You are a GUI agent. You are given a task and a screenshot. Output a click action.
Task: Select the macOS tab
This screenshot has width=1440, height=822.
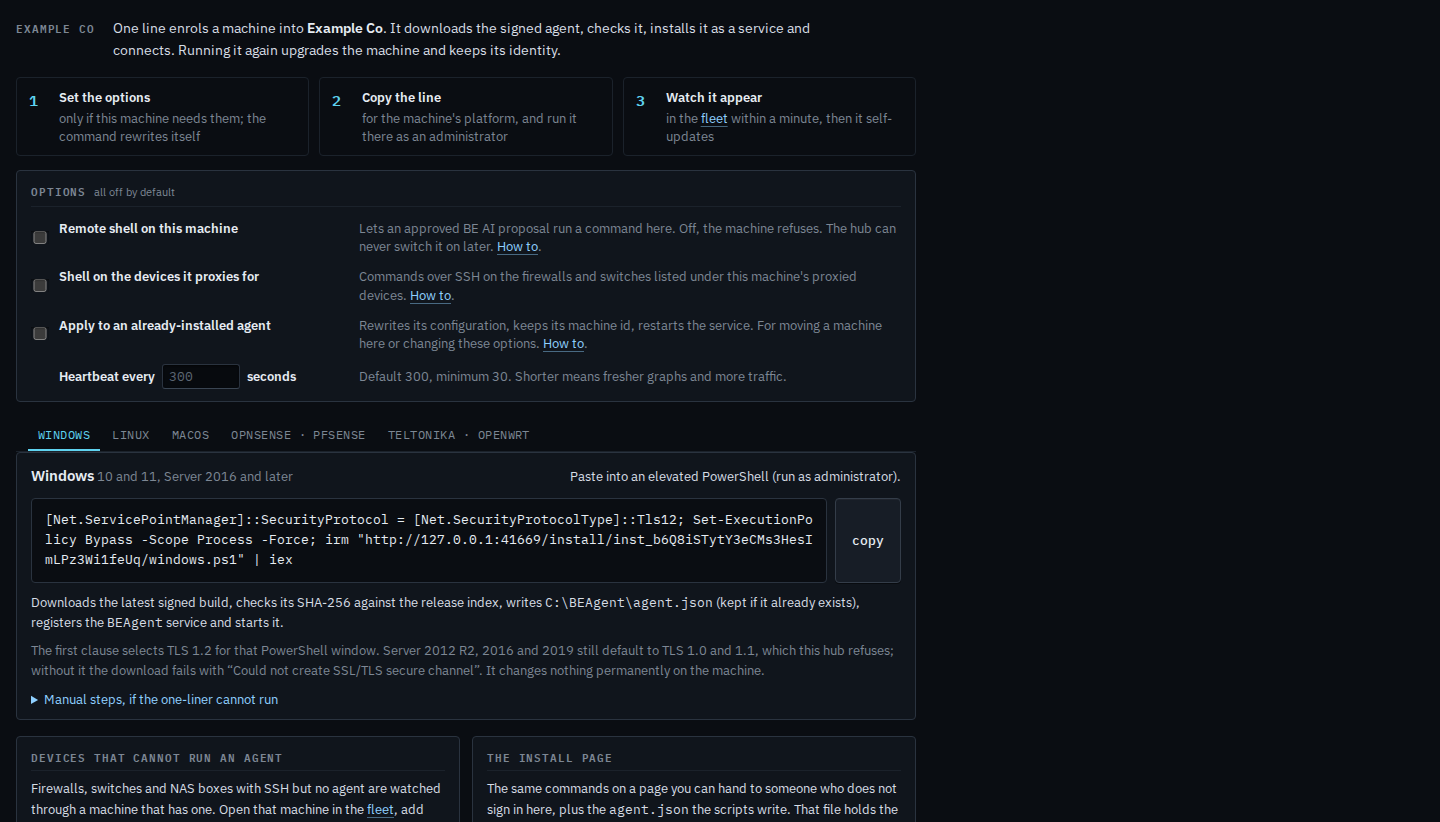tap(191, 435)
